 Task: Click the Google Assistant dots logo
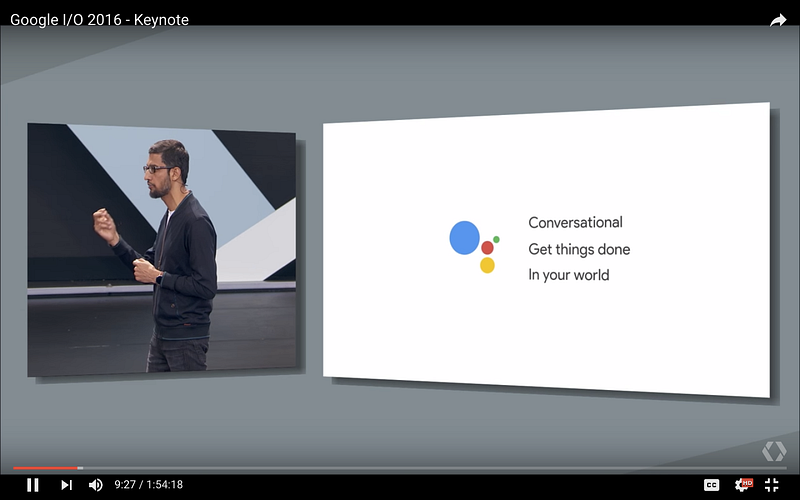(474, 247)
